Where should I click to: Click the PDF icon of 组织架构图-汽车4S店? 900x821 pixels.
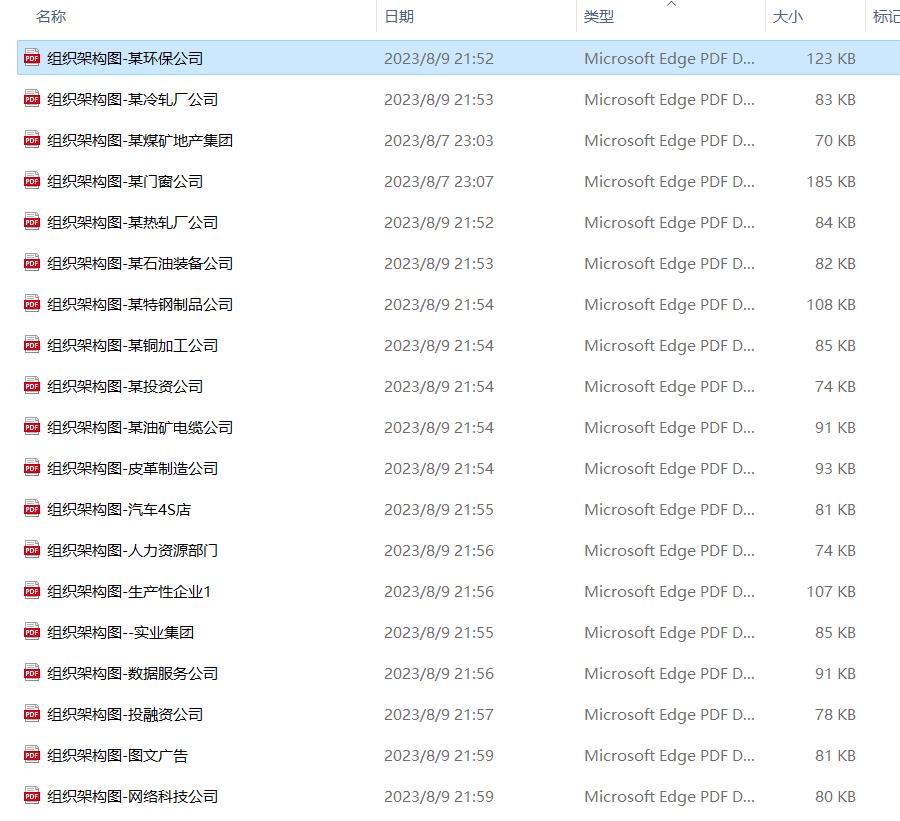pyautogui.click(x=32, y=509)
